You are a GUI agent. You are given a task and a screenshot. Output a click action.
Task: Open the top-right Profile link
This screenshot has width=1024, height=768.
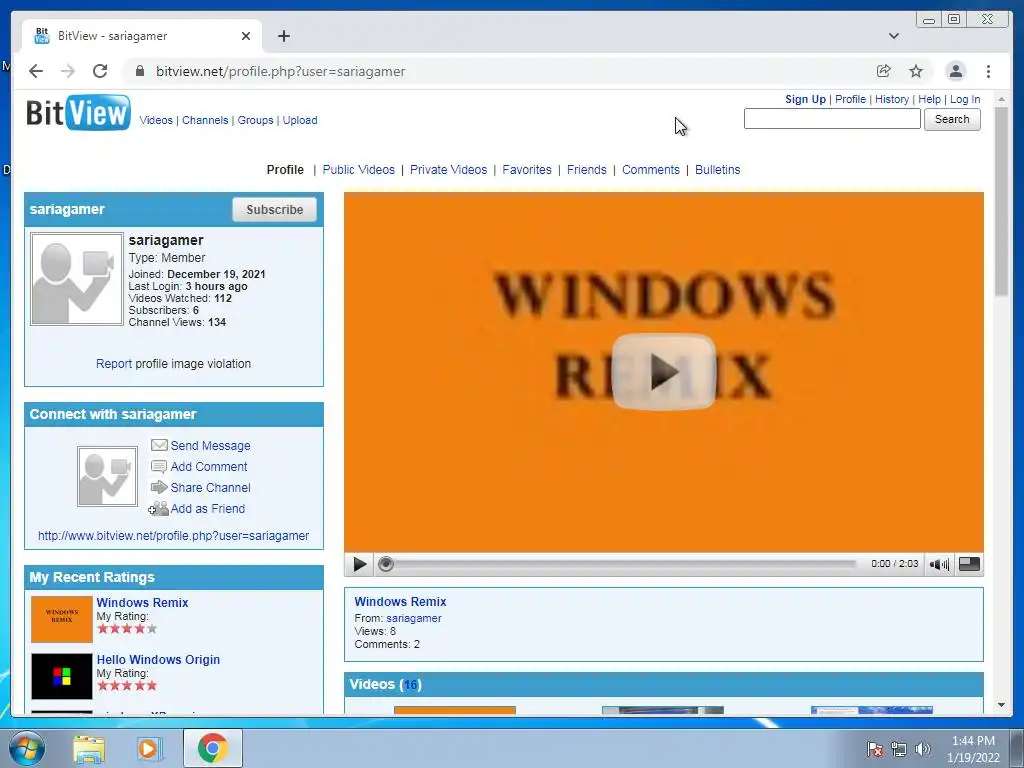coord(850,99)
